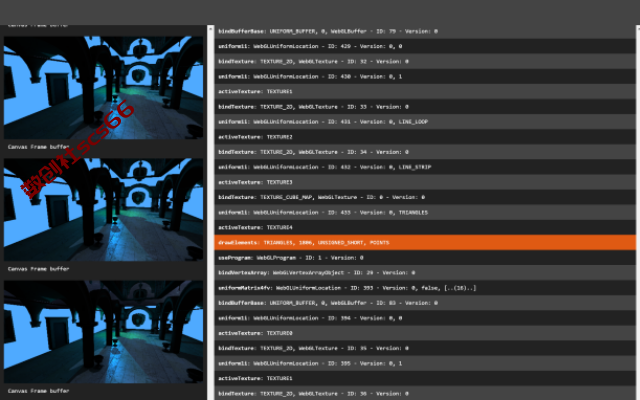This screenshot has width=640, height=400.
Task: Select the bindTexture TEXTURE_CUBE_MAP command
Action: click(x=425, y=197)
